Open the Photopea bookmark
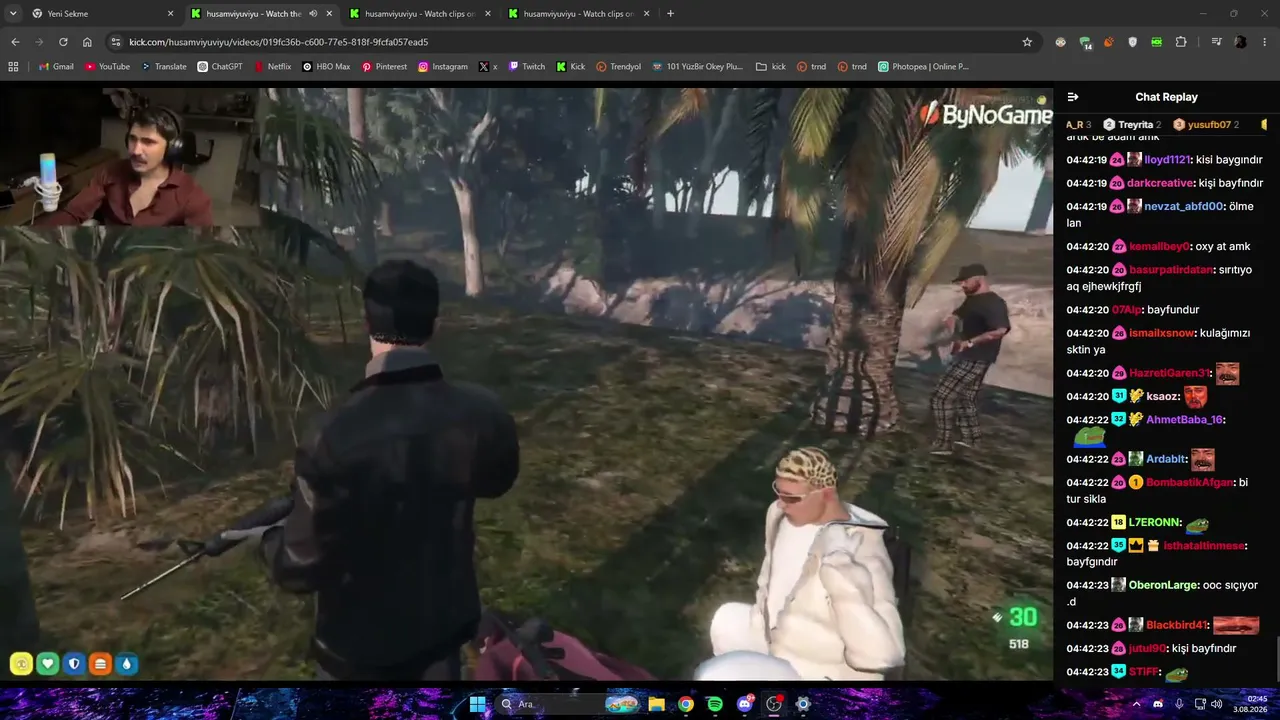Image resolution: width=1280 pixels, height=720 pixels. click(923, 67)
